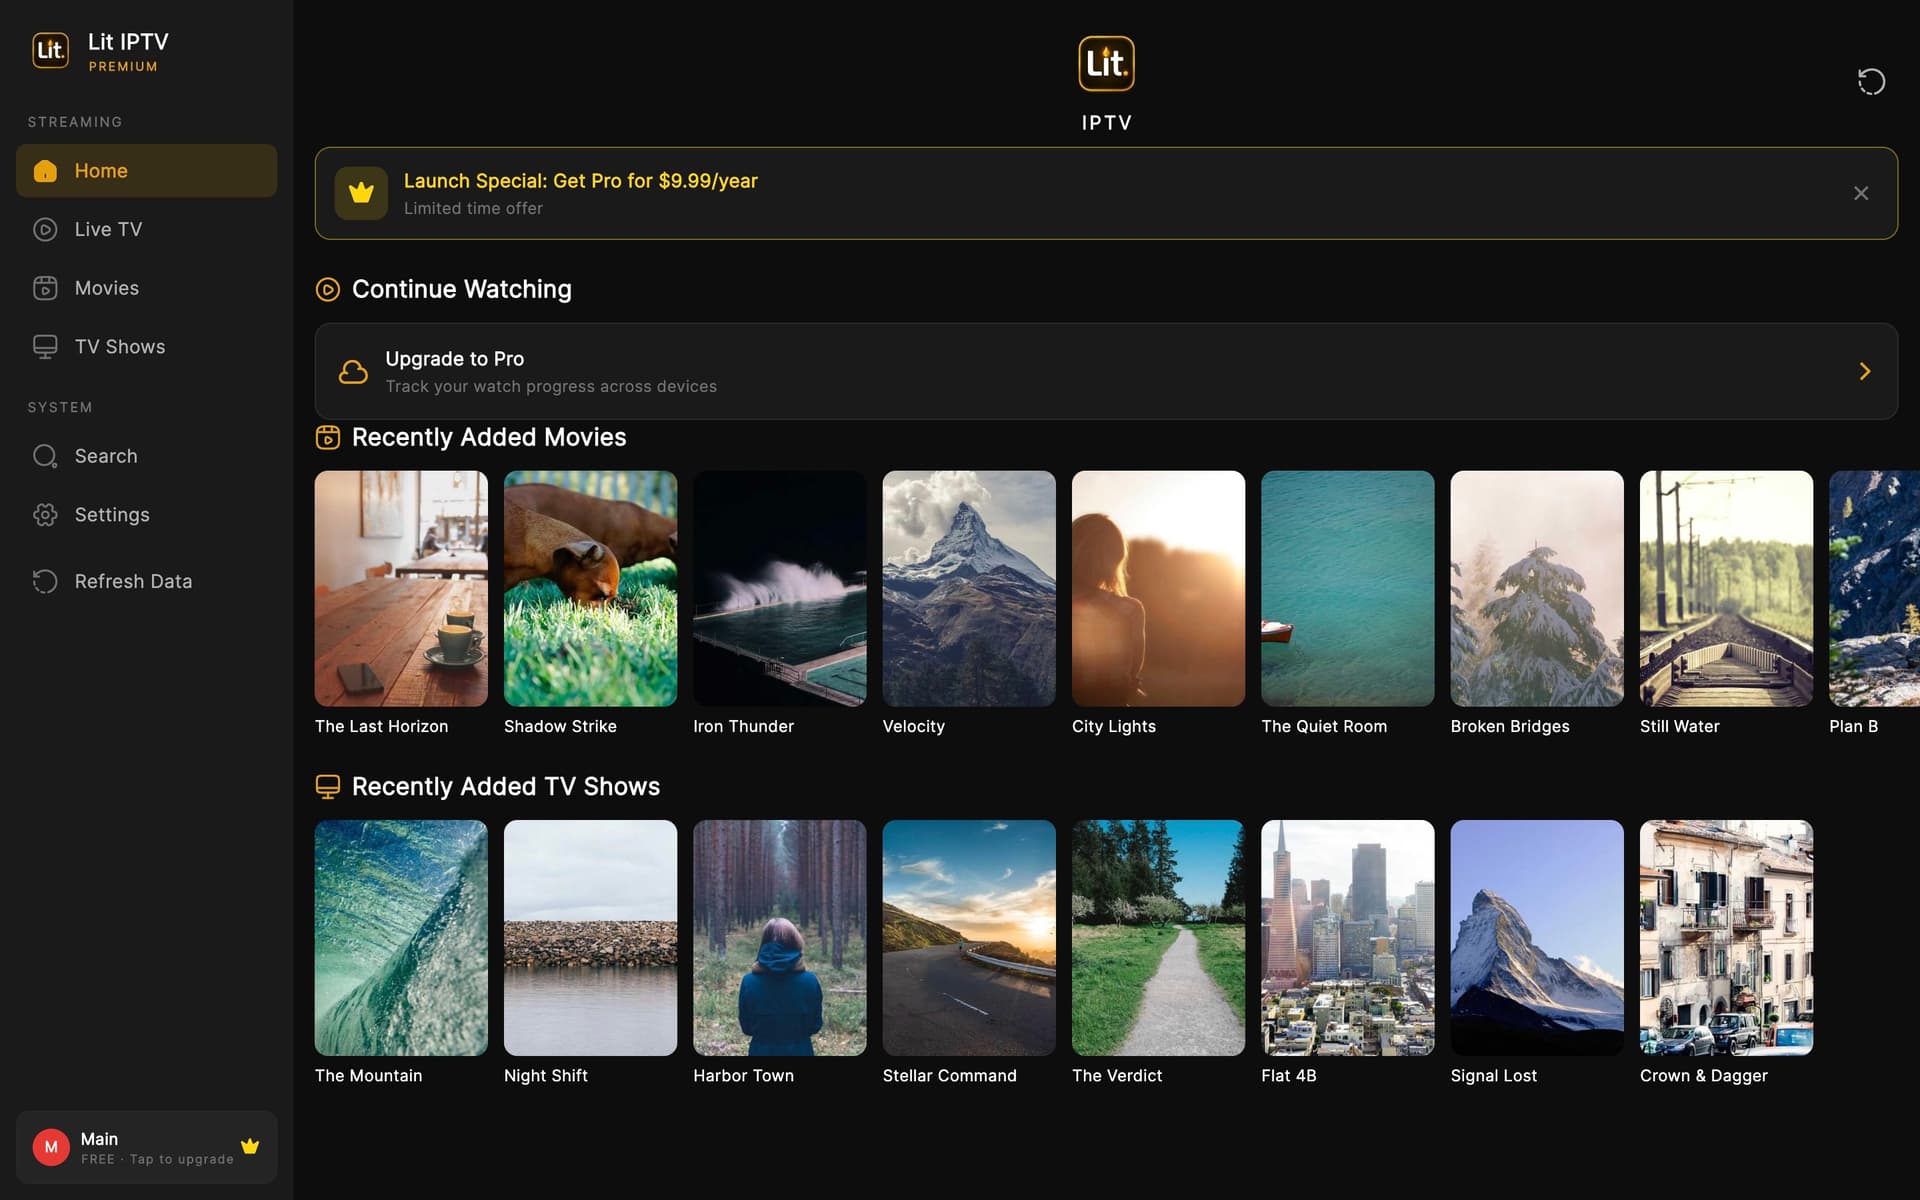1920x1200 pixels.
Task: Open the Shadow Strike movie poster
Action: click(590, 588)
